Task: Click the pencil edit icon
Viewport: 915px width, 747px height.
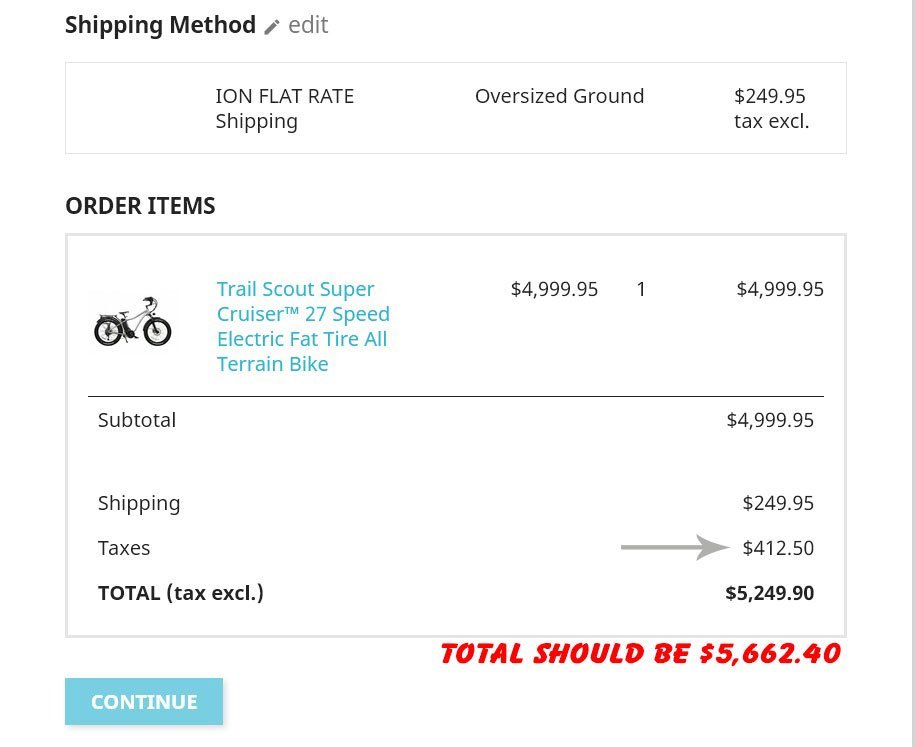Action: click(272, 27)
